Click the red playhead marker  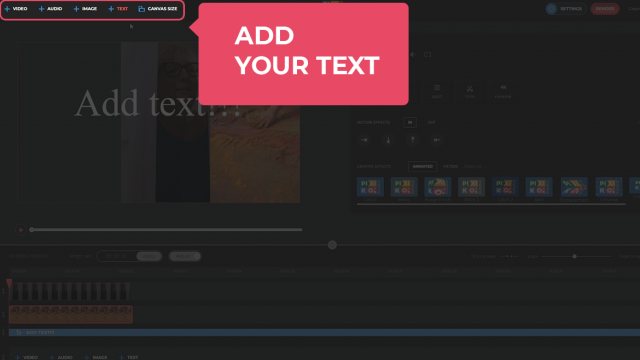coord(9,283)
